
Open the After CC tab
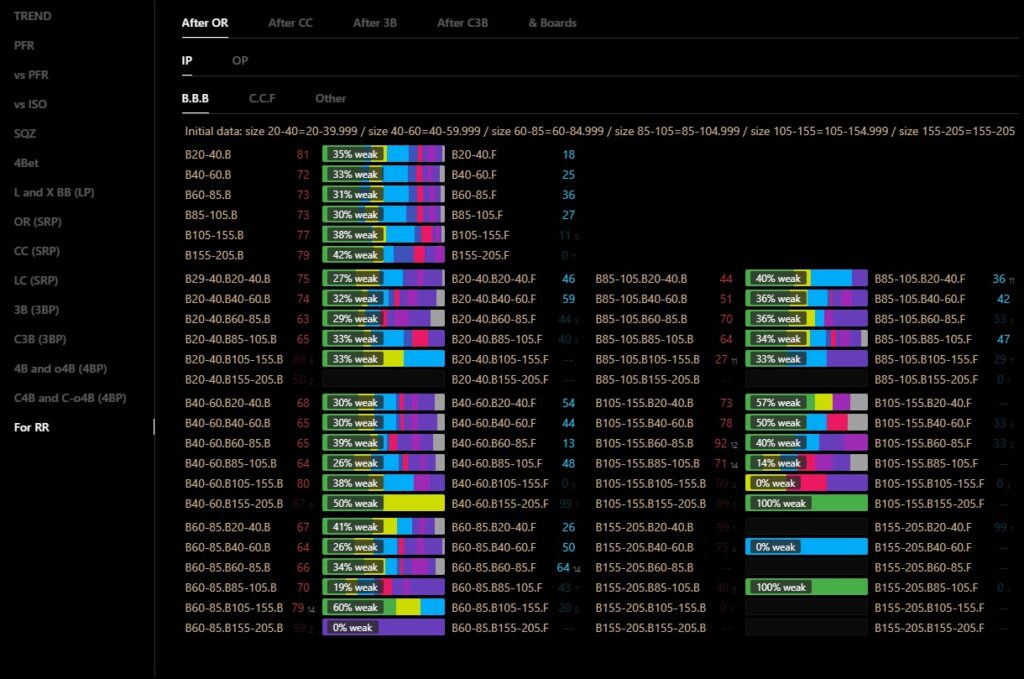(290, 23)
